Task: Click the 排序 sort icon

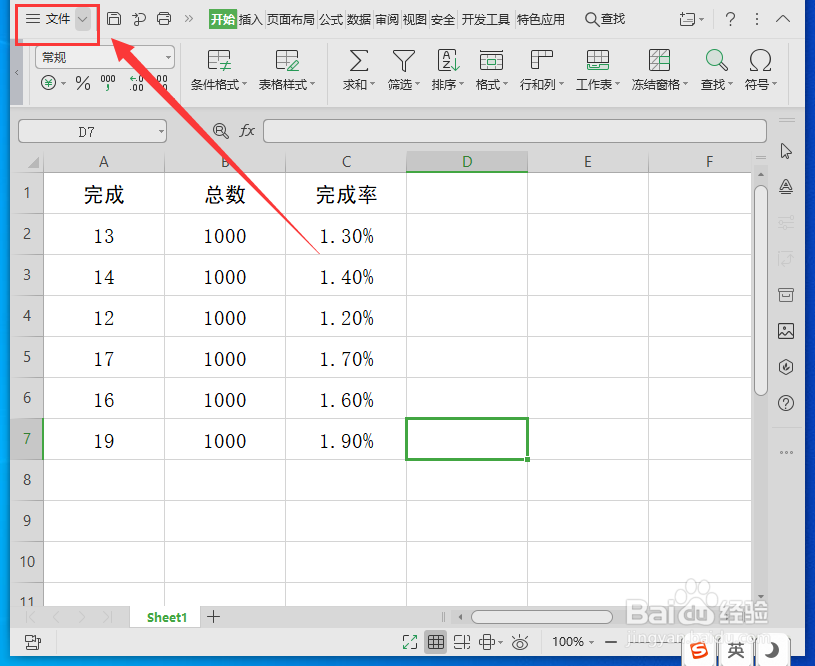Action: (448, 61)
